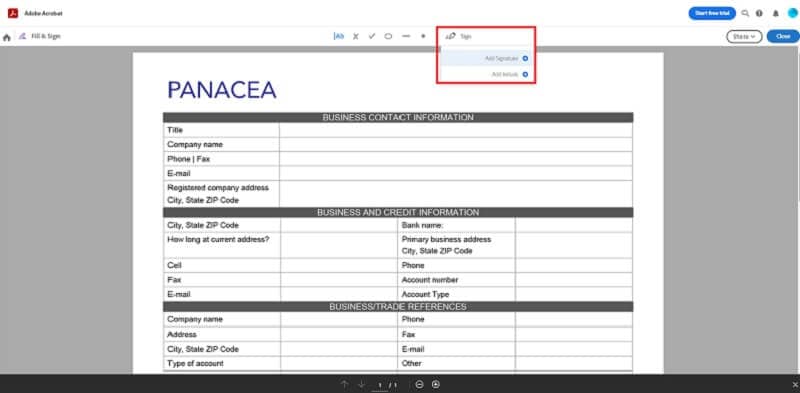Select the dot tool
This screenshot has width=800, height=393.
[x=423, y=36]
